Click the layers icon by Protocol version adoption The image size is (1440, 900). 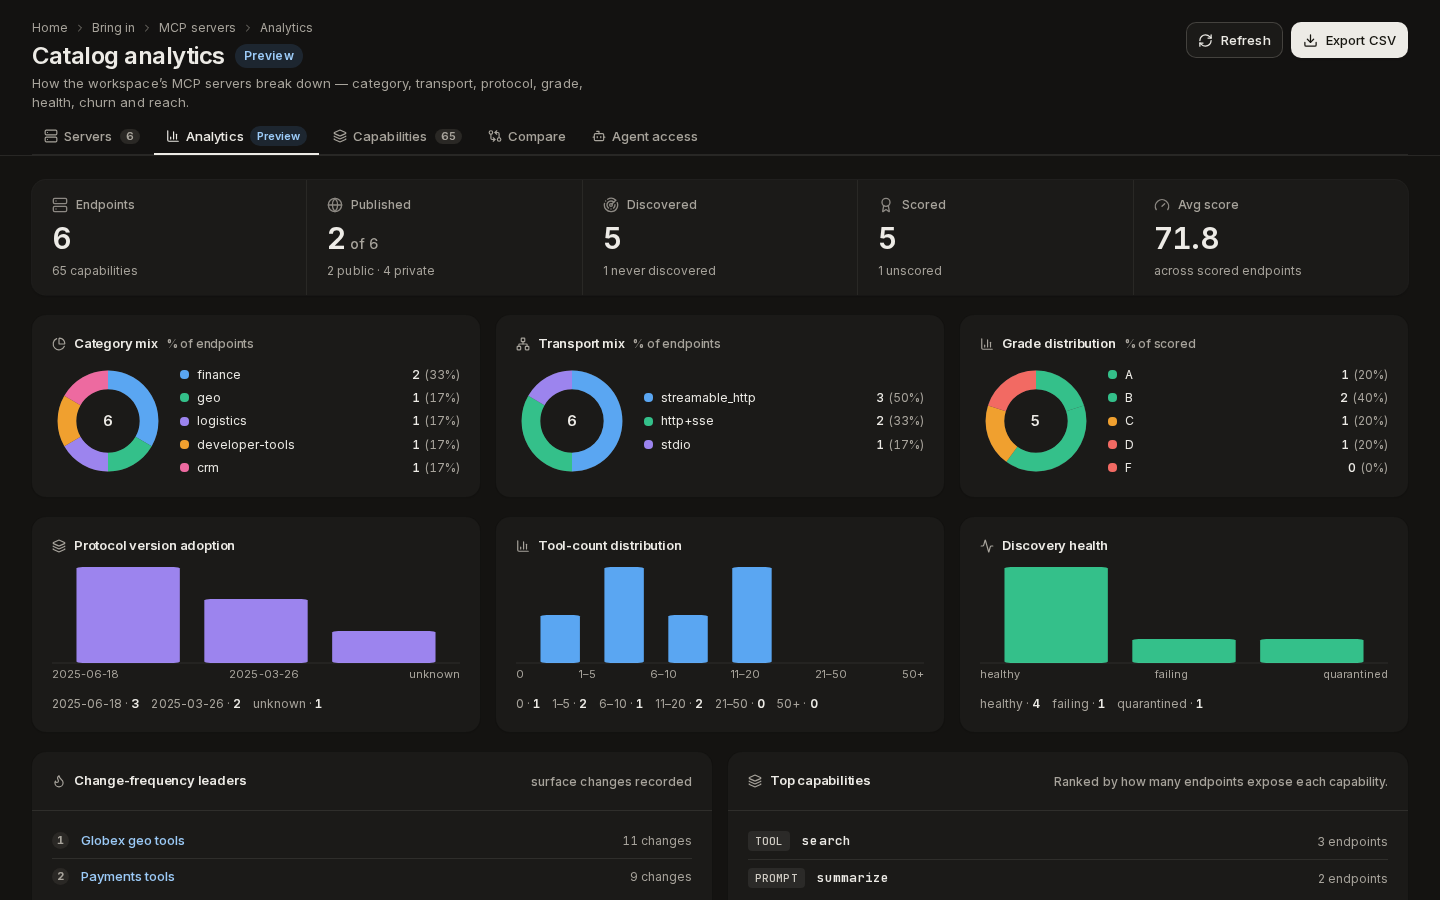pyautogui.click(x=59, y=546)
